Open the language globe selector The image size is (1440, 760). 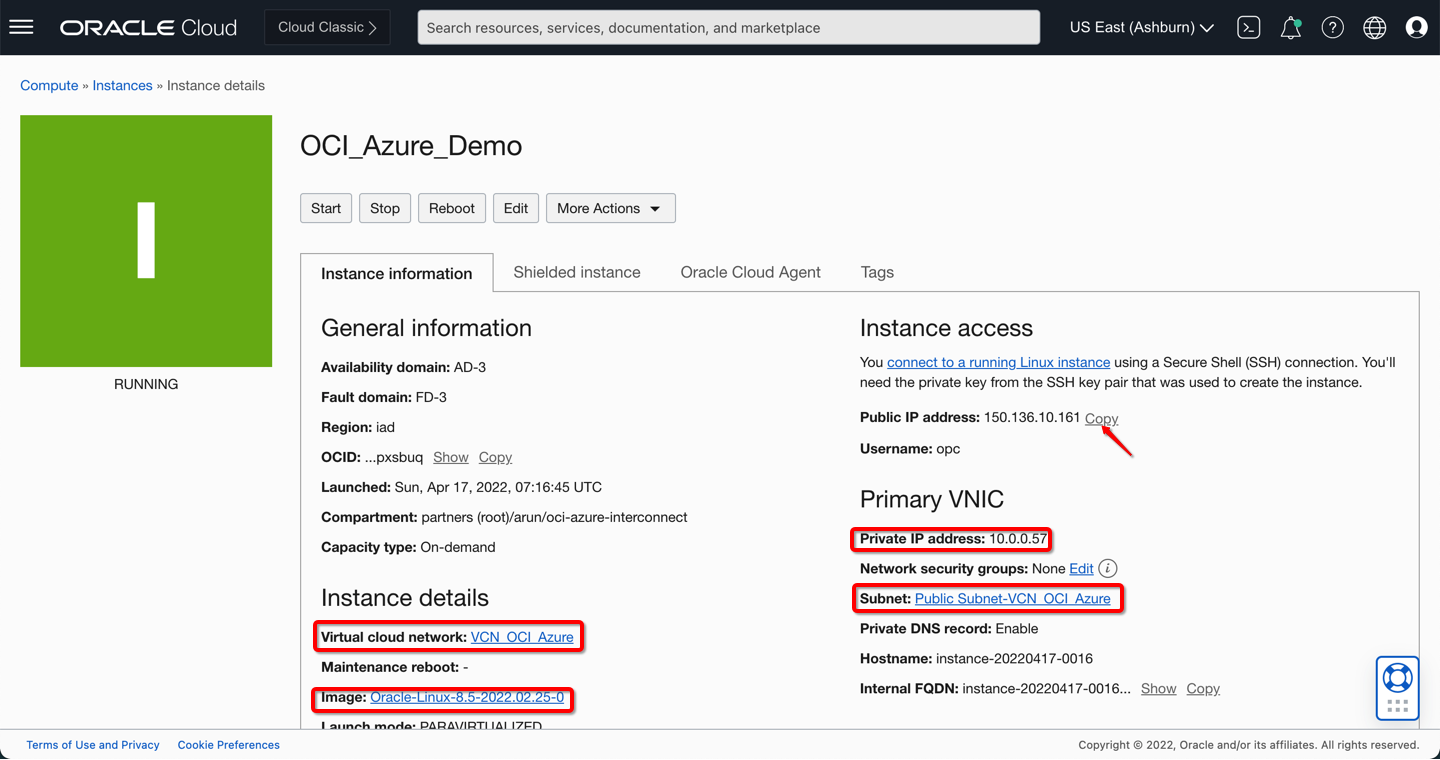(1374, 28)
